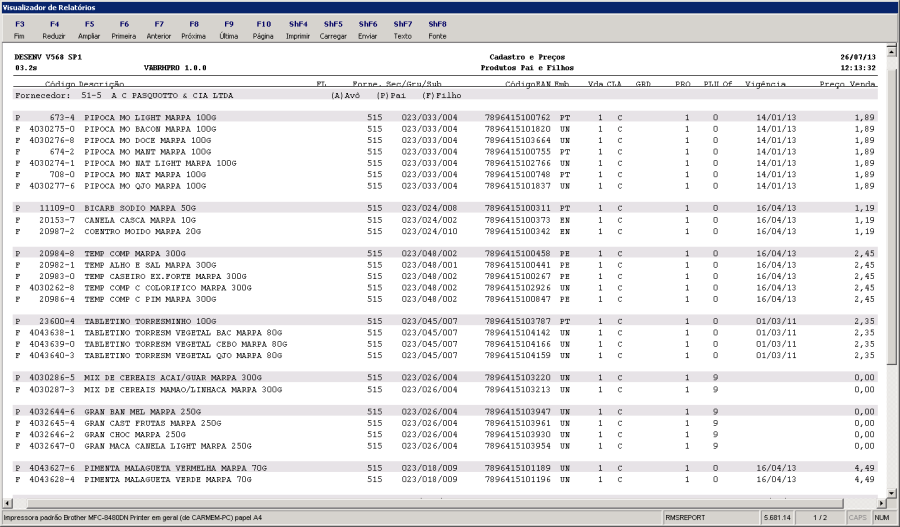Click the horizontal scrollbar right arrow

click(882, 503)
